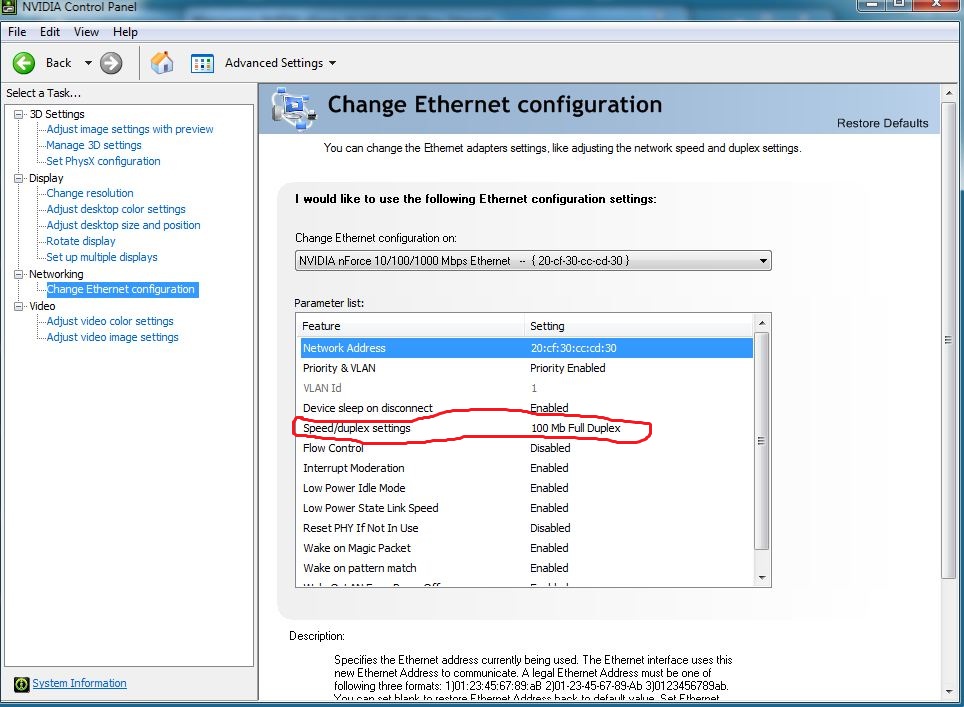
Task: Click main panel scrollbar up arrow
Action: 949,93
